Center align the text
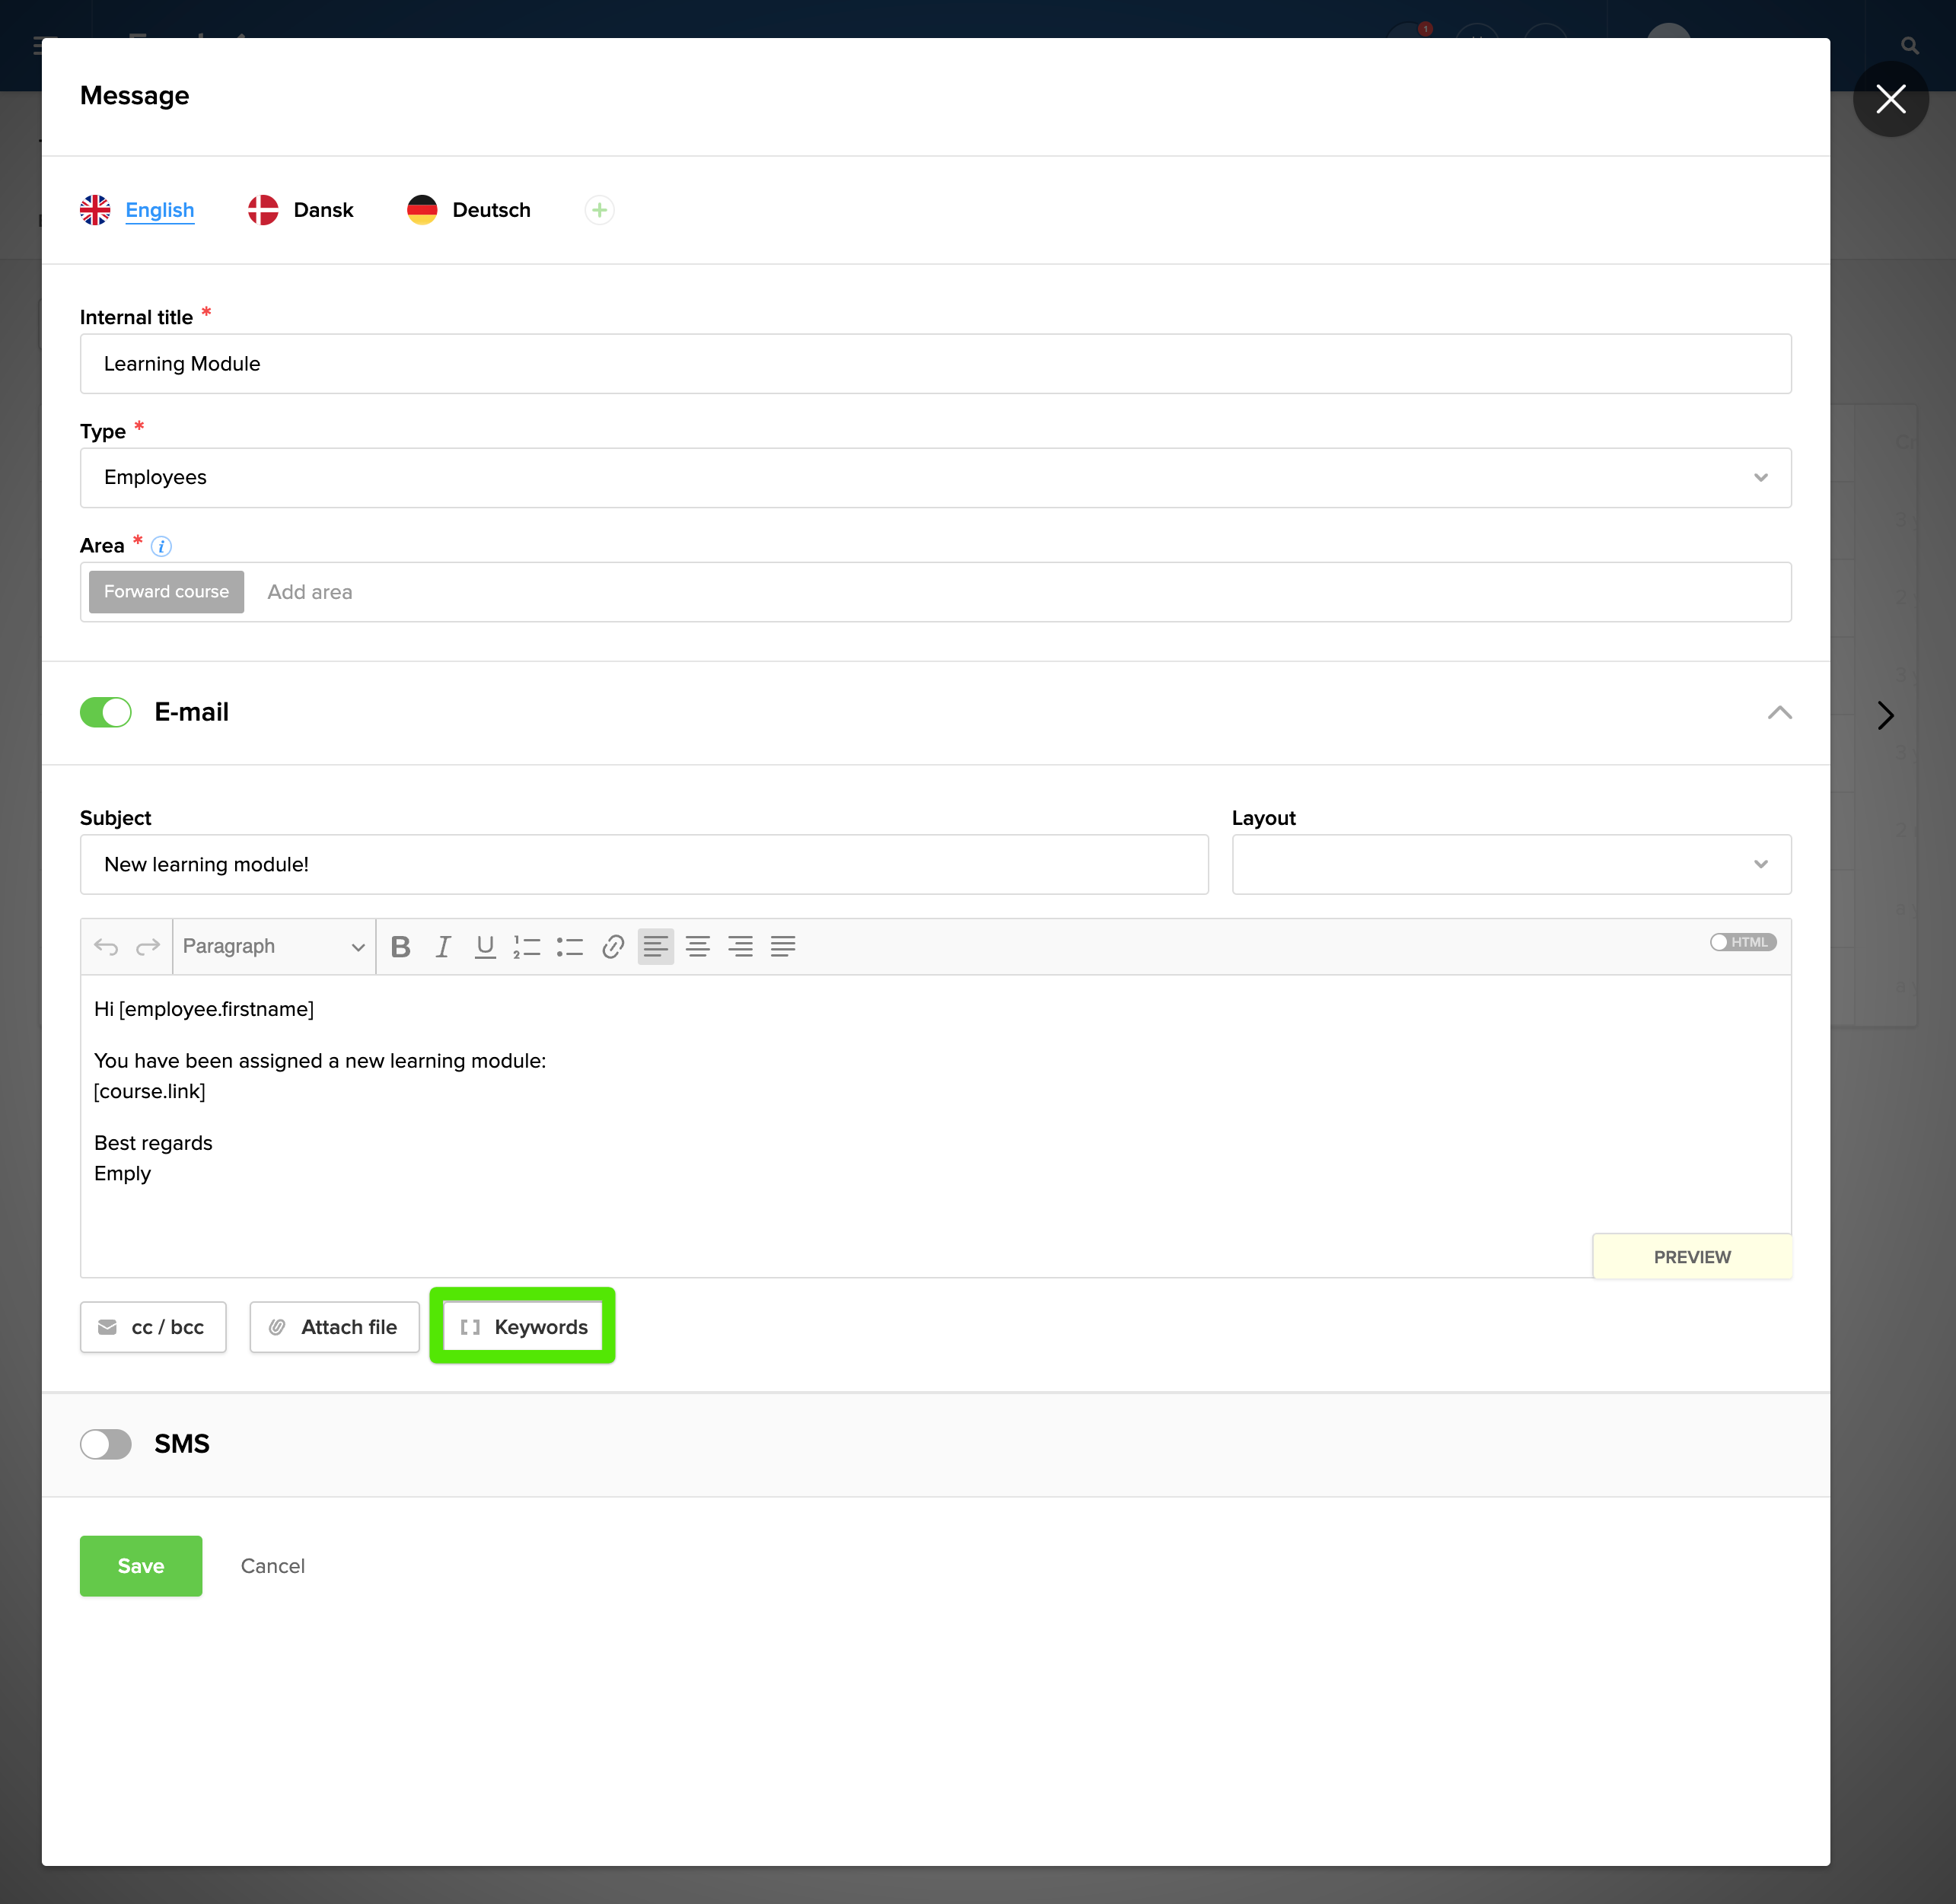Screen dimensions: 1956x1904 pyautogui.click(x=698, y=946)
